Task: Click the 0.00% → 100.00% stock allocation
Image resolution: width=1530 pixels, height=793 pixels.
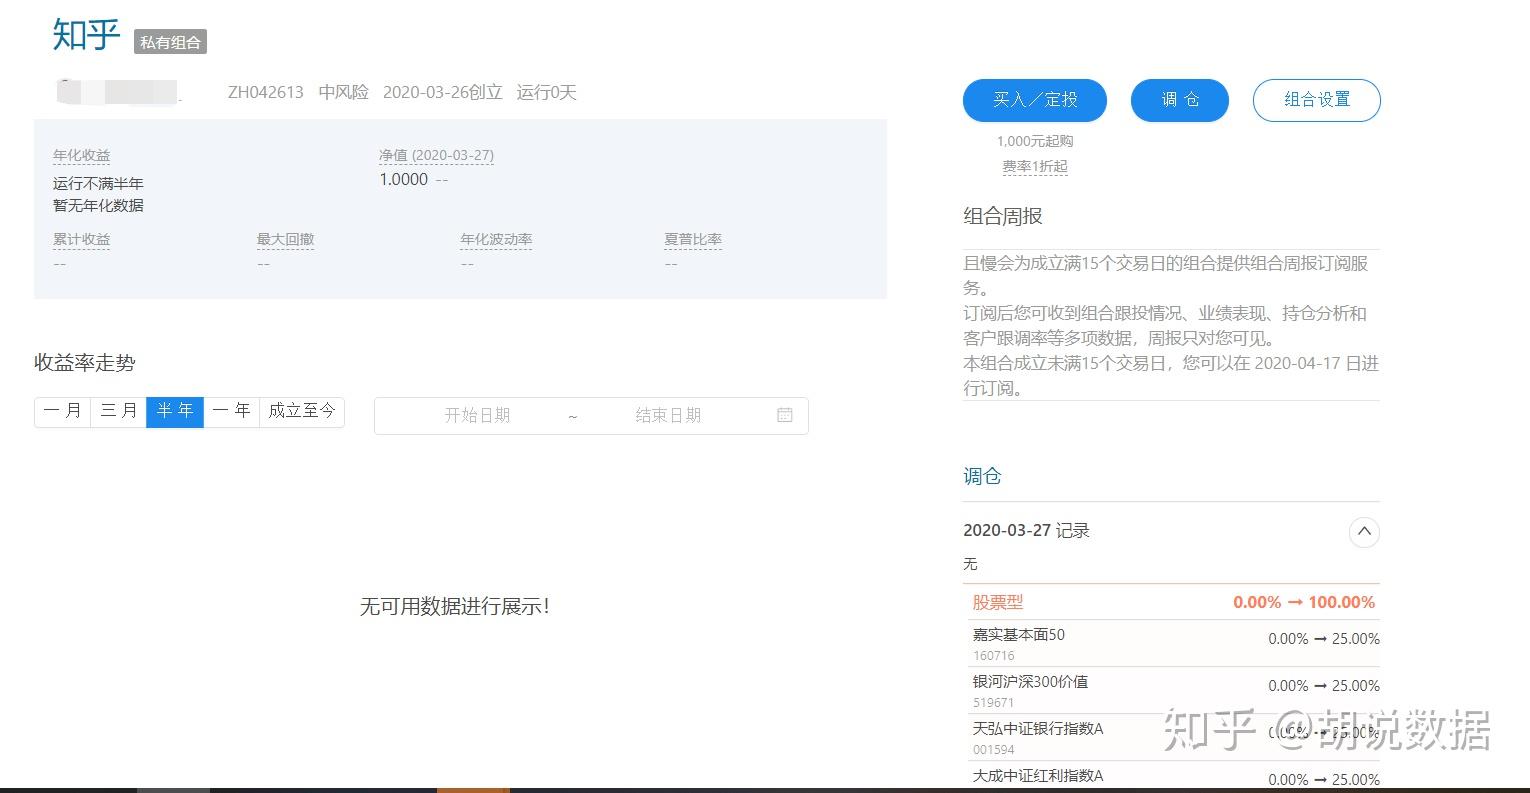Action: [x=1304, y=602]
